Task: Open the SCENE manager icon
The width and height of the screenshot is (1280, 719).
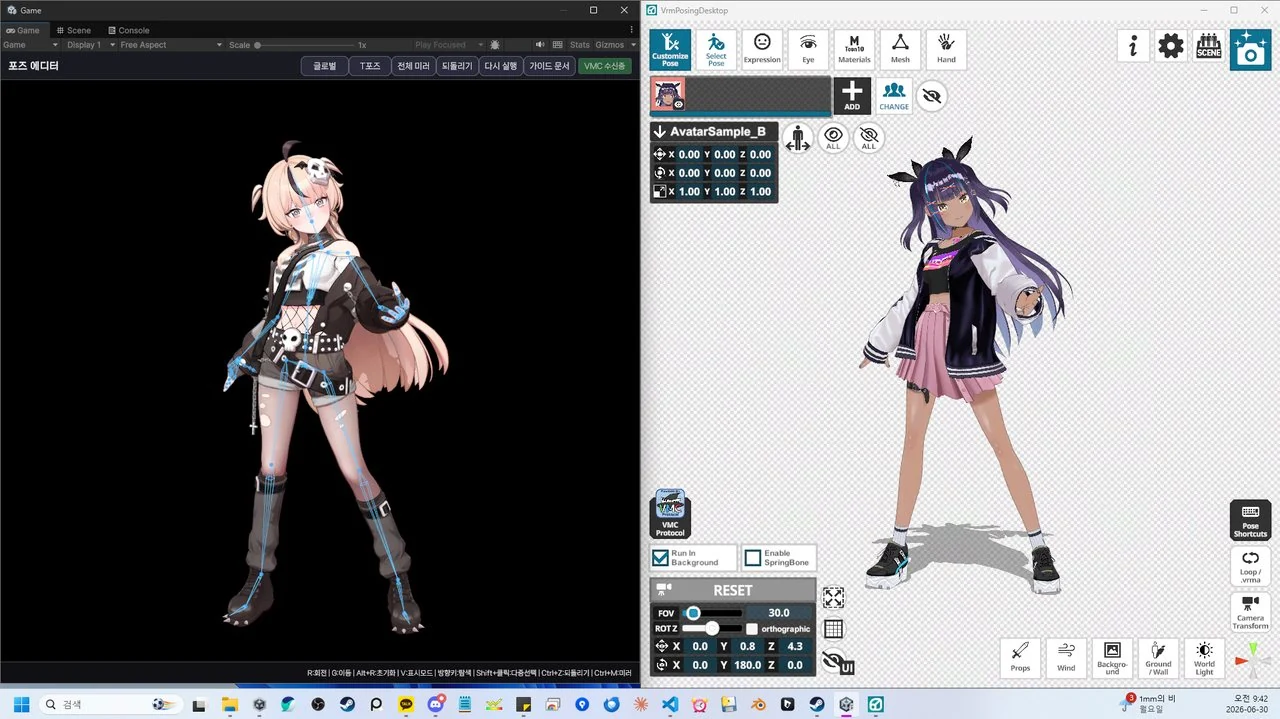Action: point(1209,46)
